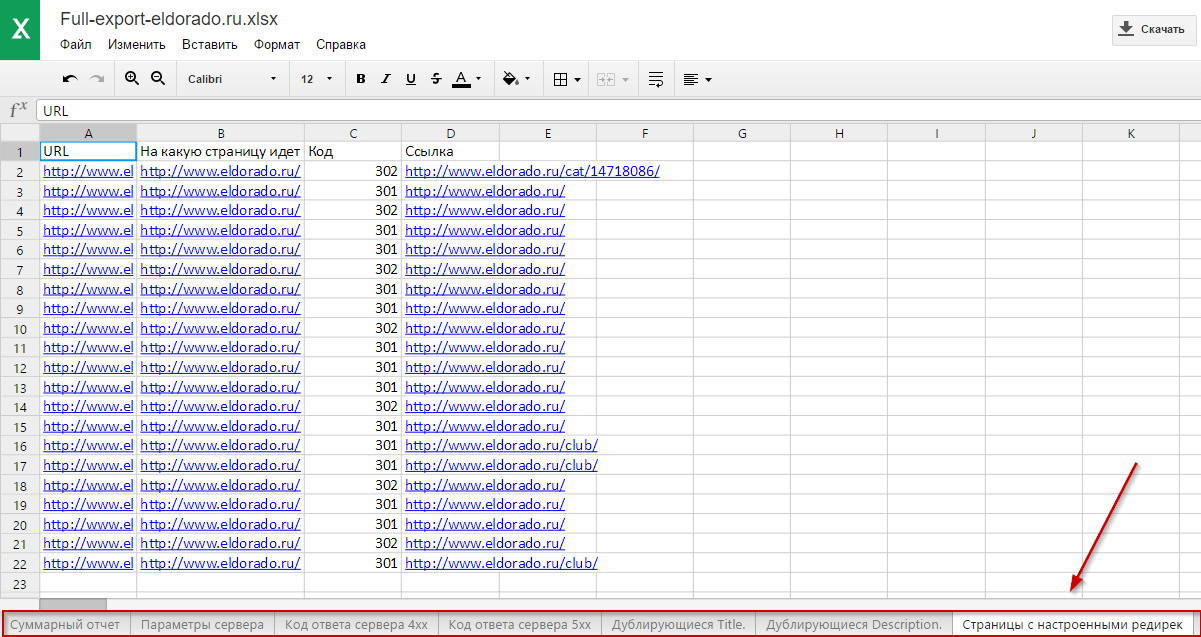Expand the alignment dropdown arrow
Screen dimensions: 1201x637
[x=708, y=79]
